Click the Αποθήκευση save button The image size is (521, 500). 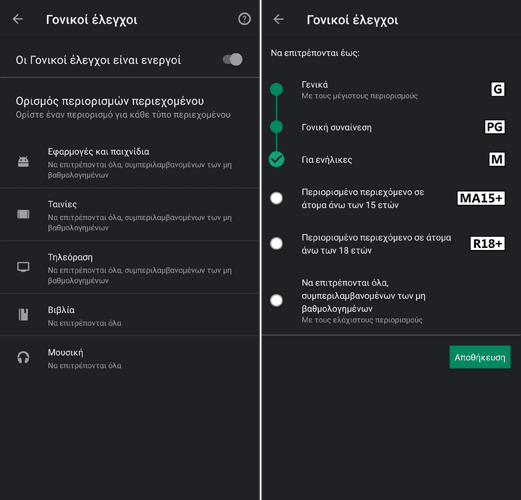480,357
